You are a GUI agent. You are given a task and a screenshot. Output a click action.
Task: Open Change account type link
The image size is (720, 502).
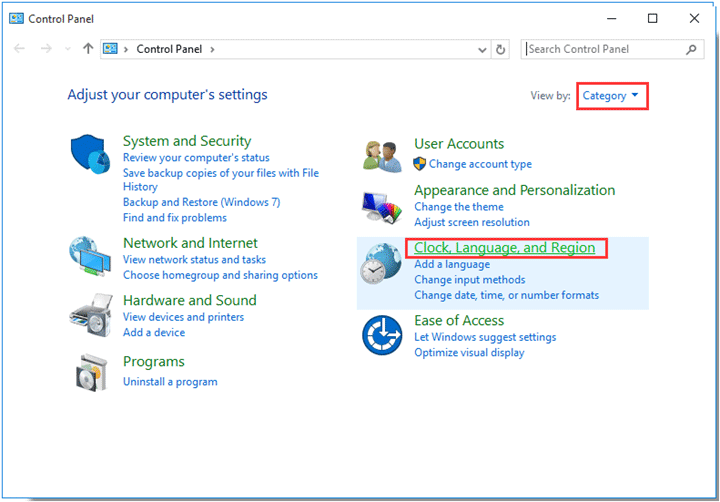click(480, 164)
